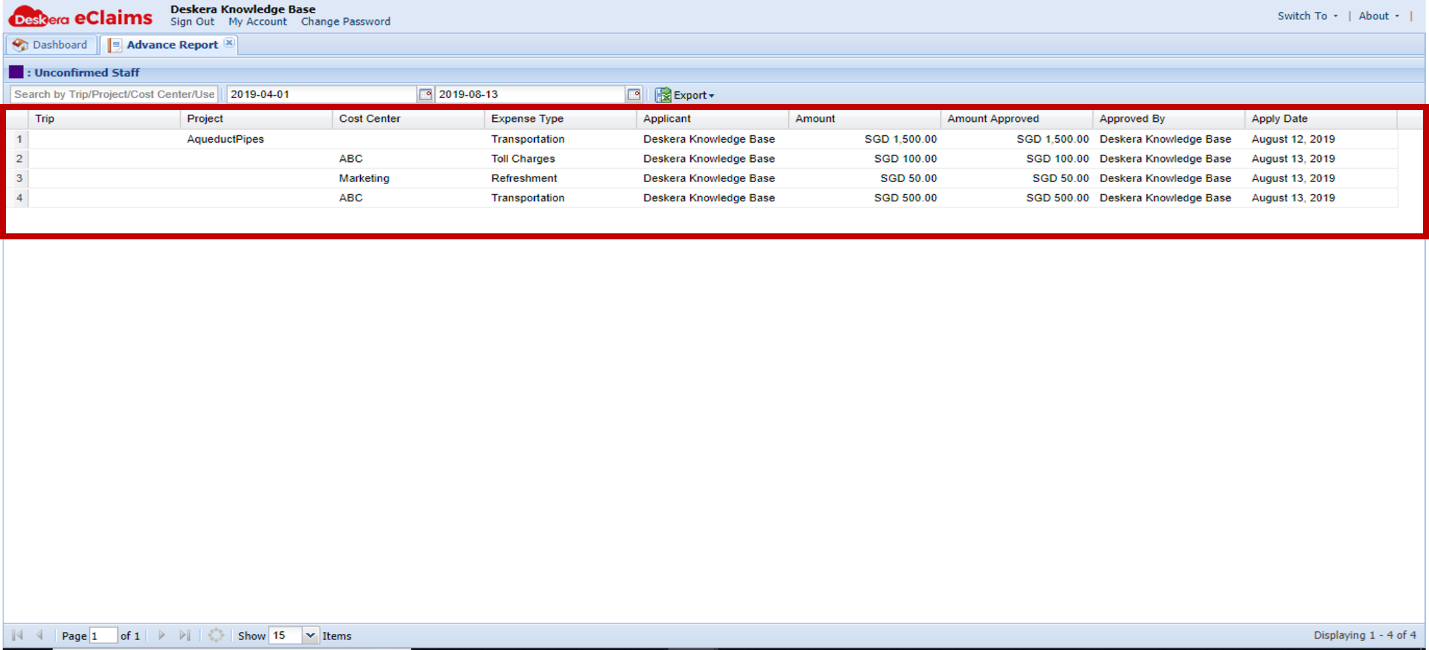Image resolution: width=1429 pixels, height=650 pixels.
Task: Select the Advance Report tab
Action: [169, 45]
